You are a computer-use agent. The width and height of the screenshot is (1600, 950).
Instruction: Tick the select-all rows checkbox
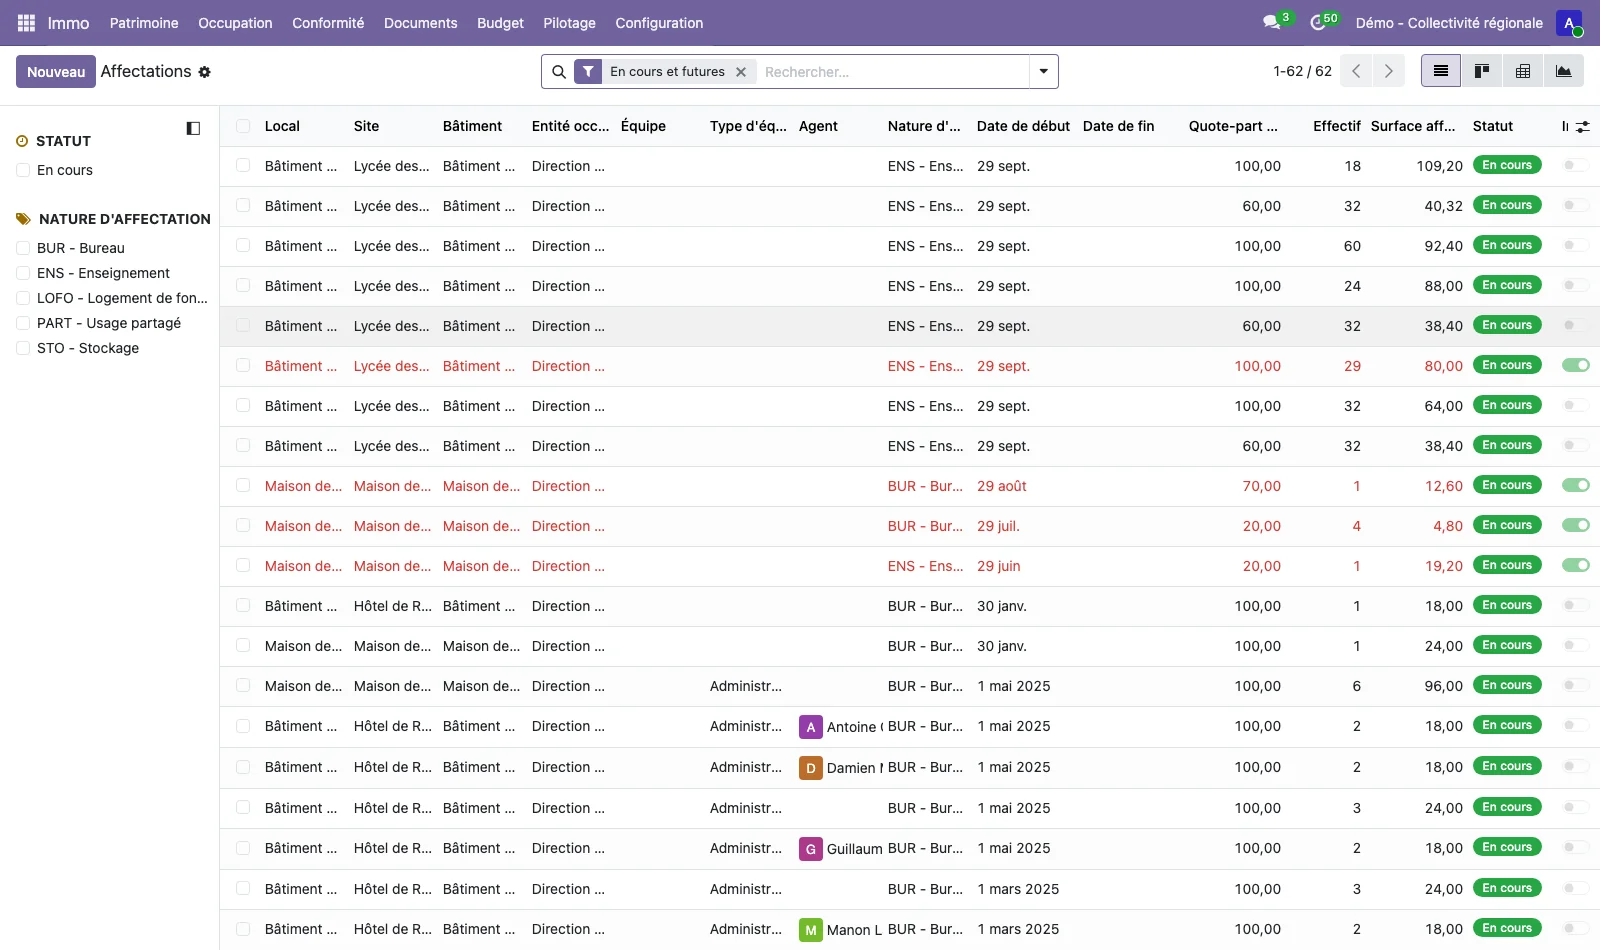pyautogui.click(x=243, y=126)
